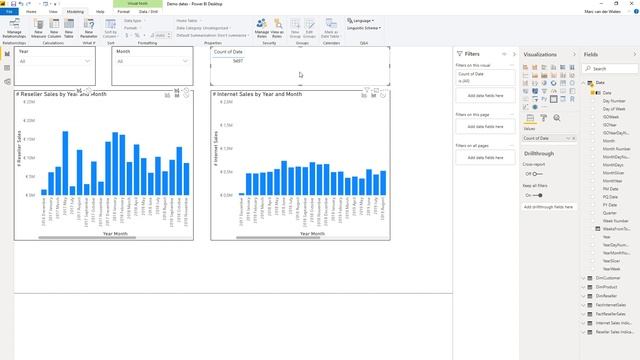Click Add drillthrough fields here
Image resolution: width=640 pixels, height=360 pixels.
click(548, 207)
